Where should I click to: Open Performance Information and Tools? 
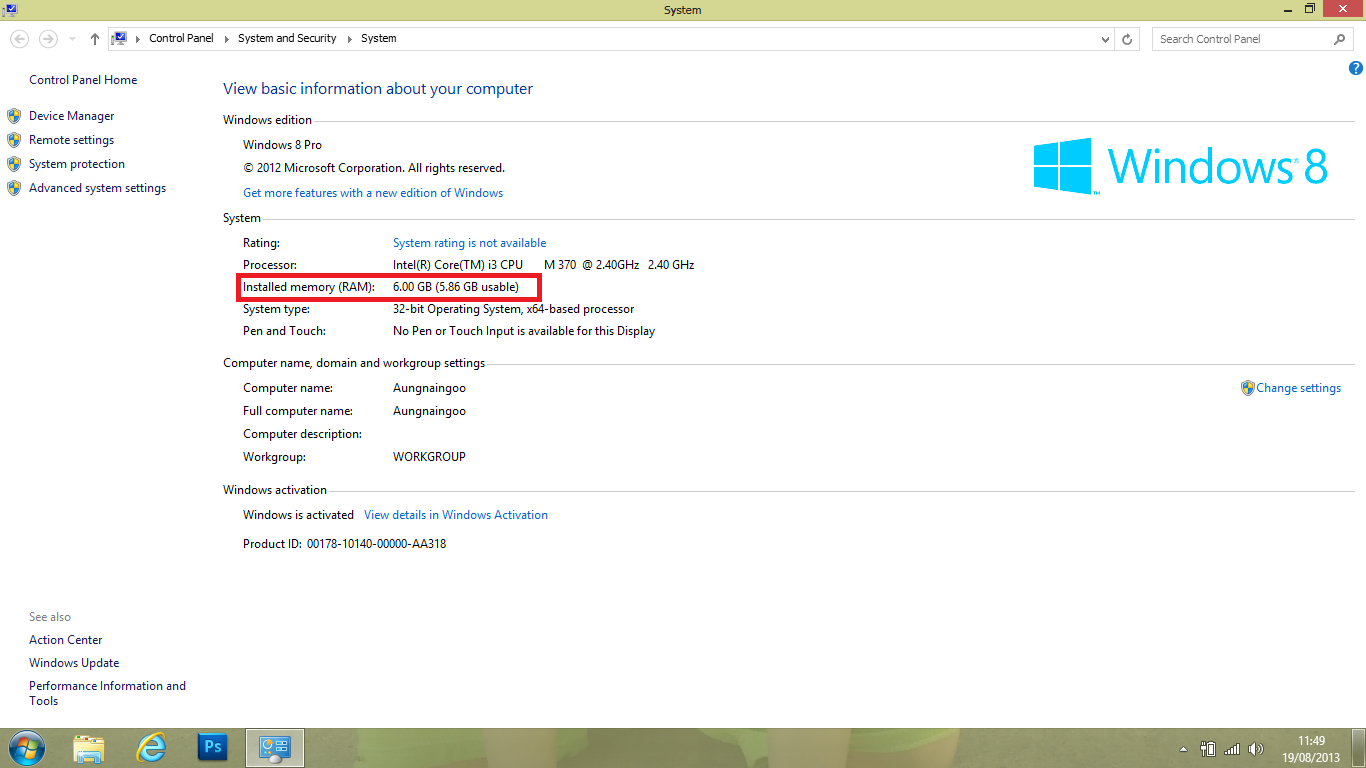[x=108, y=693]
